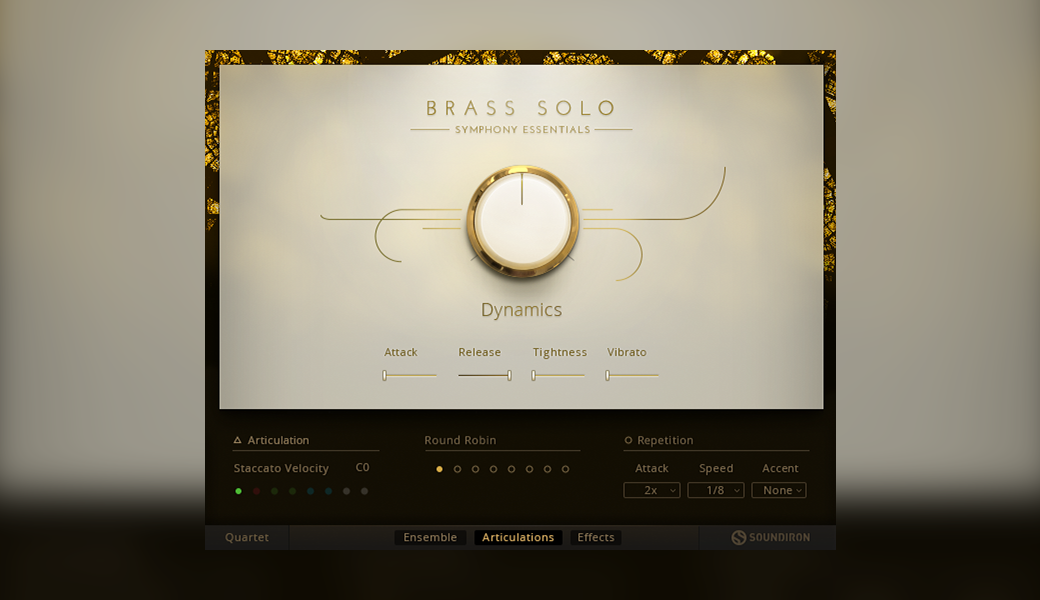Viewport: 1040px width, 600px height.
Task: Select the third dark green articulation dot
Action: tap(275, 491)
